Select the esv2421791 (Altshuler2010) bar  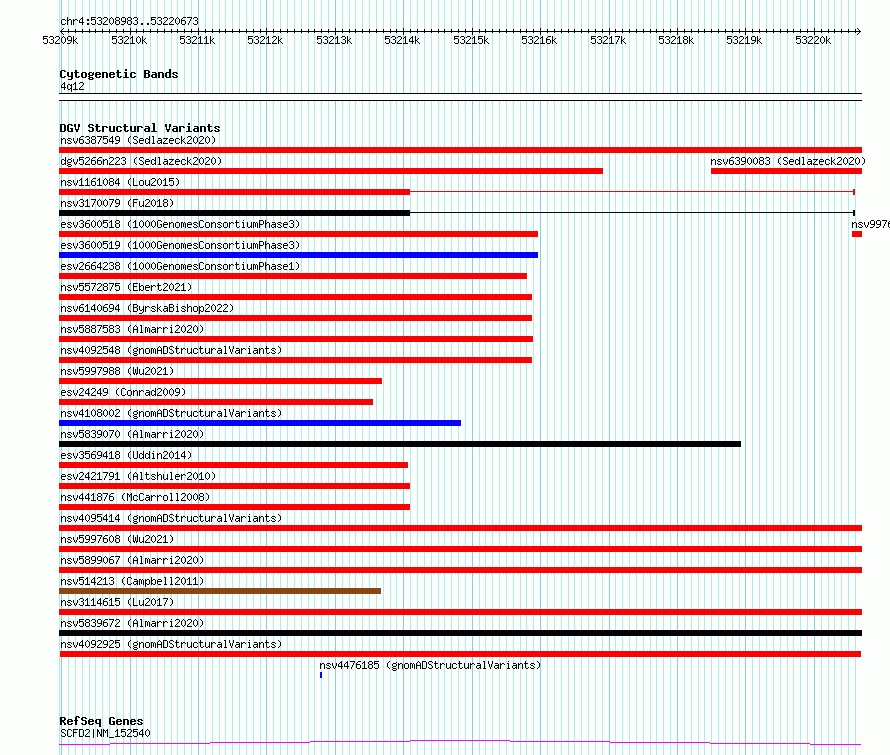tap(234, 486)
